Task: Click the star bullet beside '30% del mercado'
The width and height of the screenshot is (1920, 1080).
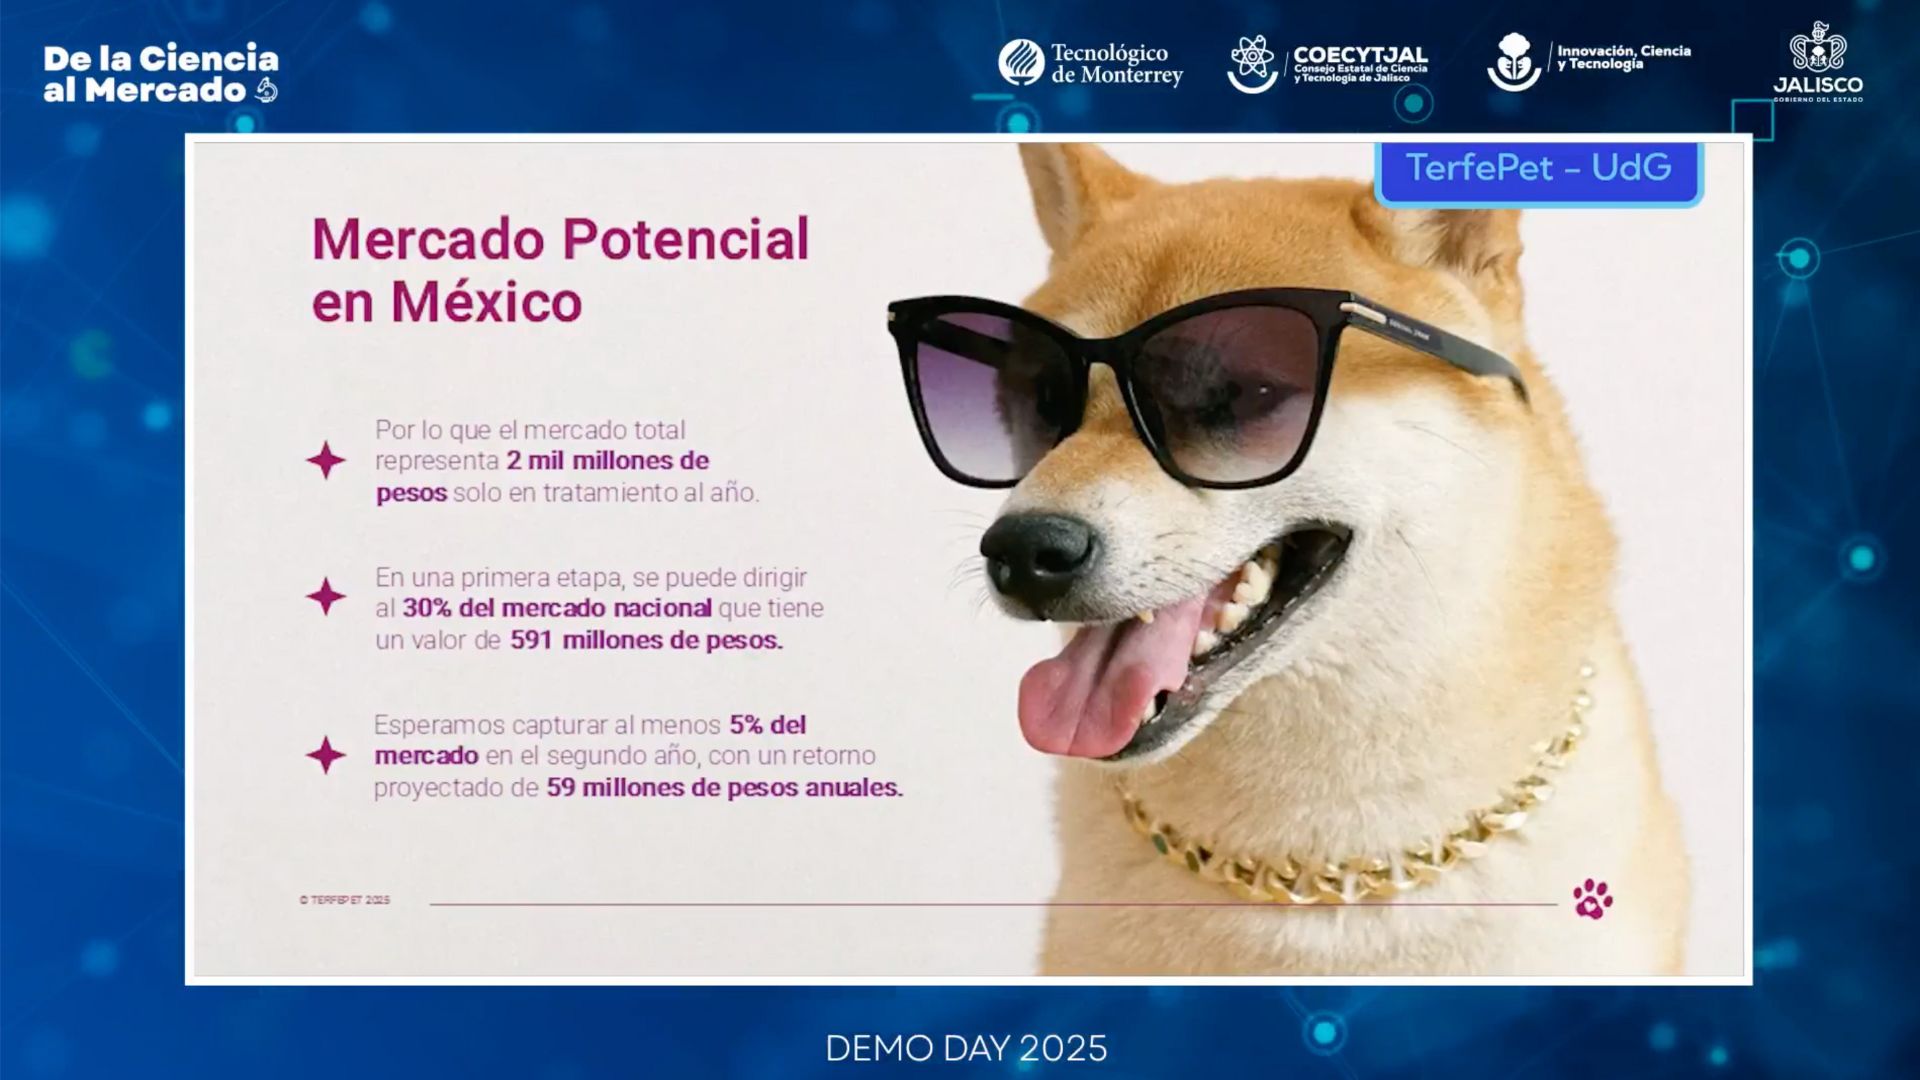Action: tap(326, 597)
